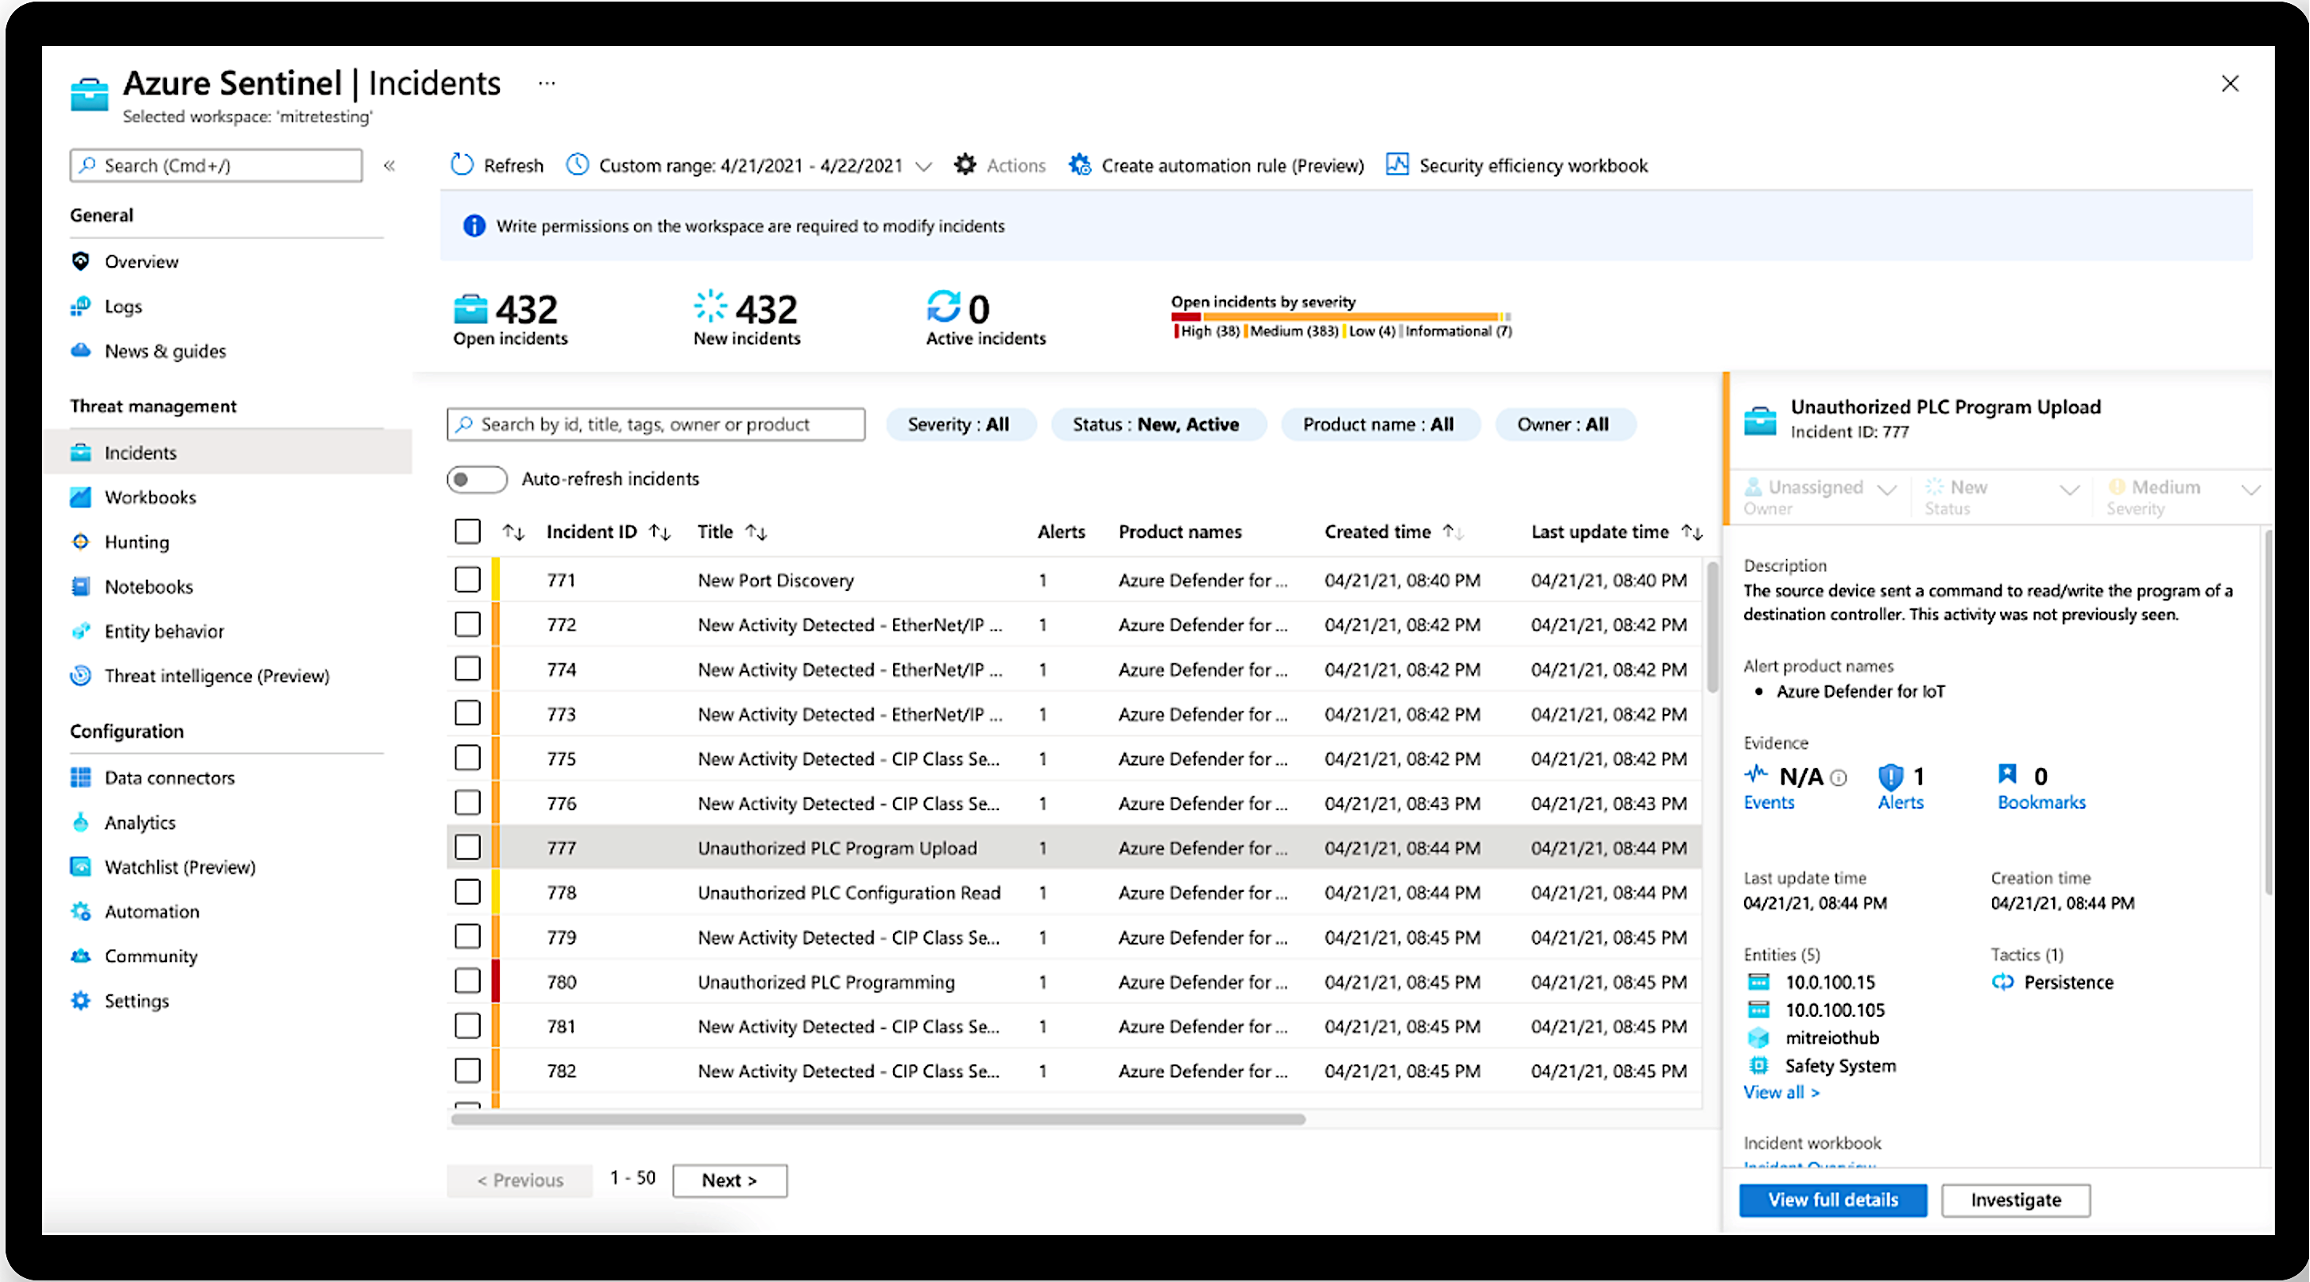Click the Refresh icon in toolbar
This screenshot has width=2310, height=1282.
tap(461, 165)
